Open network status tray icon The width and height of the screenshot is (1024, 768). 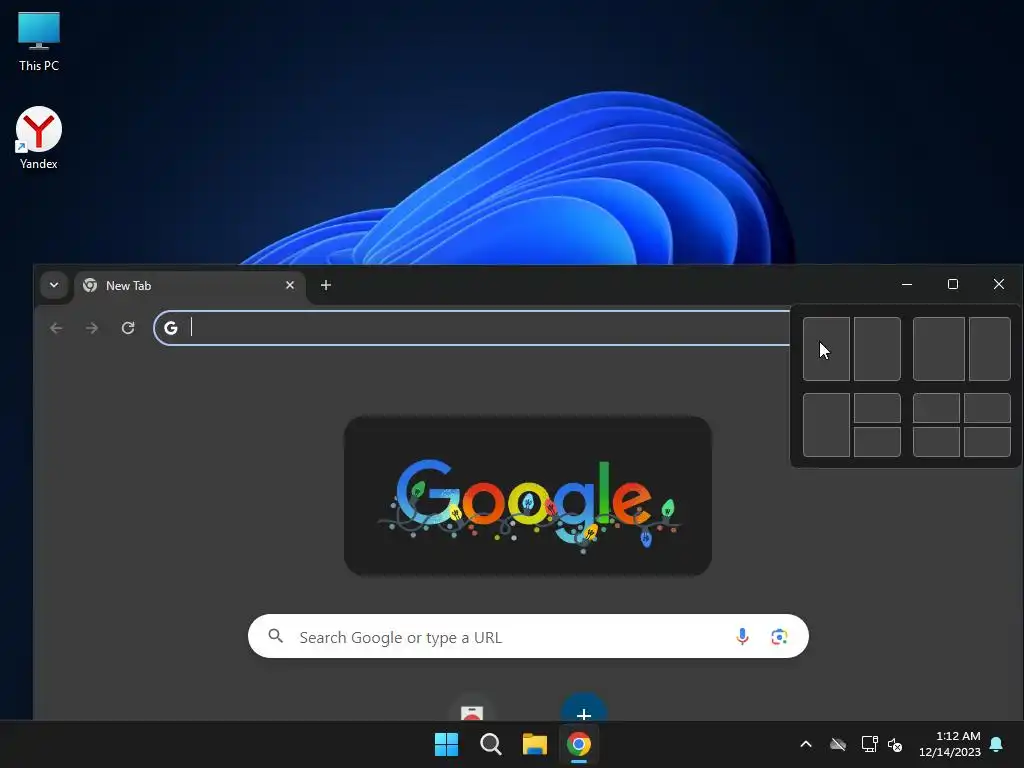869,744
